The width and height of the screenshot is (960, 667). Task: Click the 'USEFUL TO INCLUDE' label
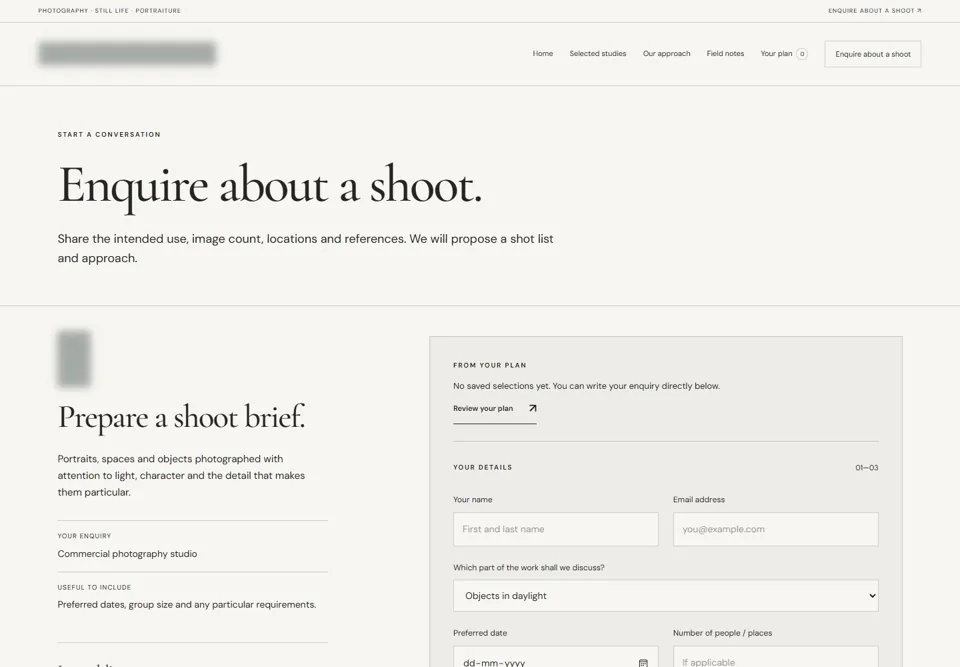tap(94, 587)
